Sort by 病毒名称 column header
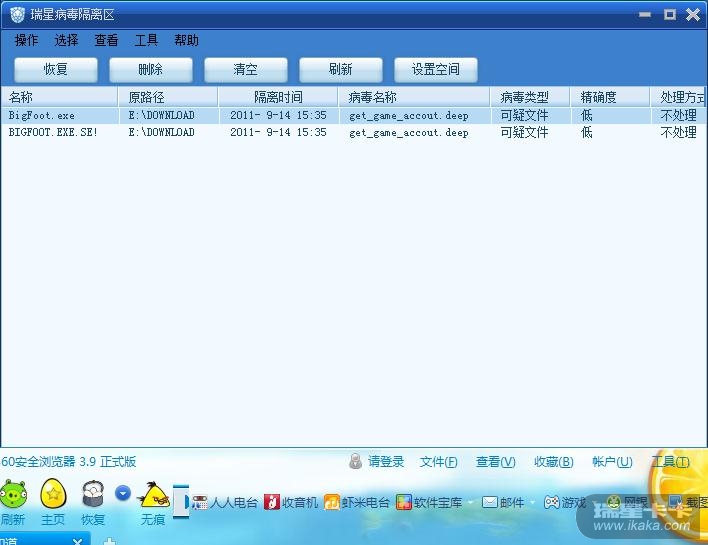Screen dimensions: 708x545 [x=414, y=97]
